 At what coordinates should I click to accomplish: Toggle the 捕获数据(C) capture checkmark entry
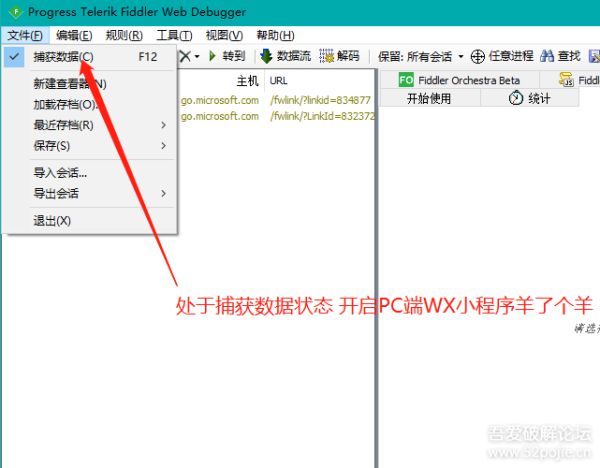tap(90, 57)
